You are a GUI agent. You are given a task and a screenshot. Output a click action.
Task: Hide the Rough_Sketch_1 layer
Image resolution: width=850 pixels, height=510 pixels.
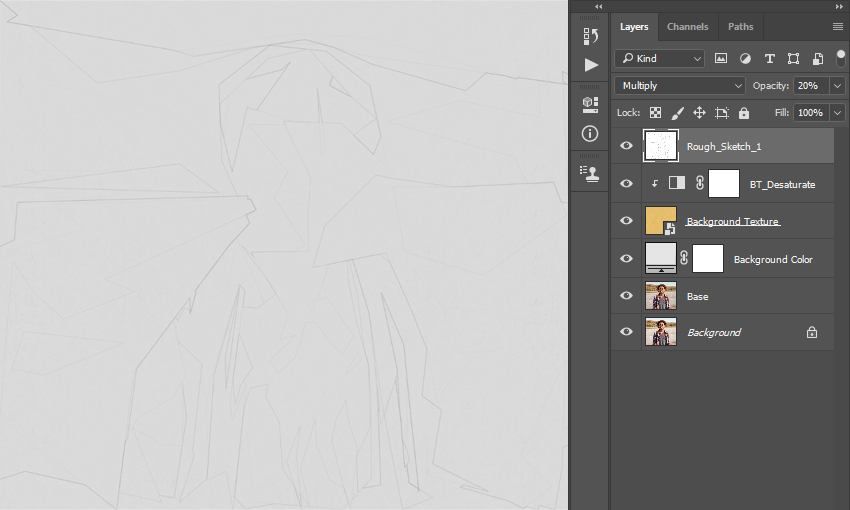(x=626, y=145)
